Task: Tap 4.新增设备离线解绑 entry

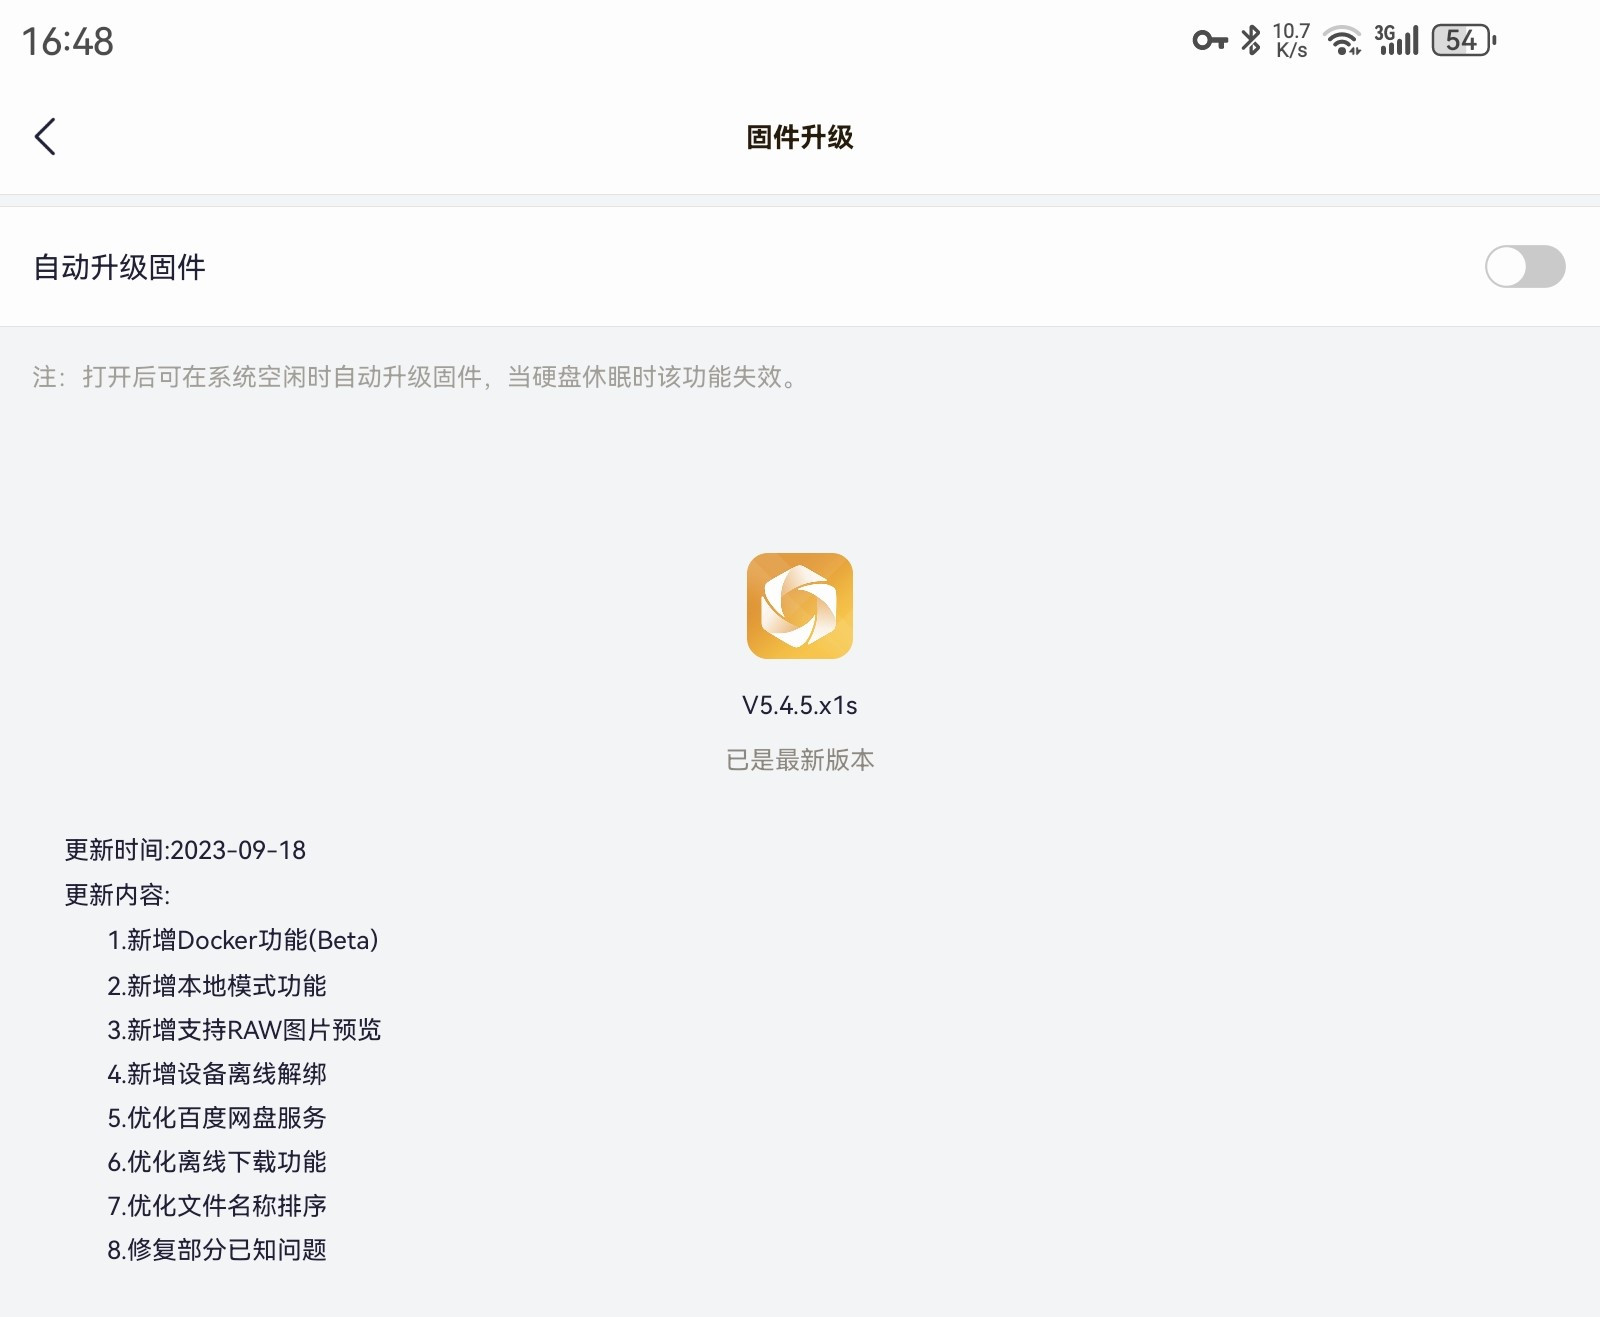Action: pyautogui.click(x=217, y=1074)
